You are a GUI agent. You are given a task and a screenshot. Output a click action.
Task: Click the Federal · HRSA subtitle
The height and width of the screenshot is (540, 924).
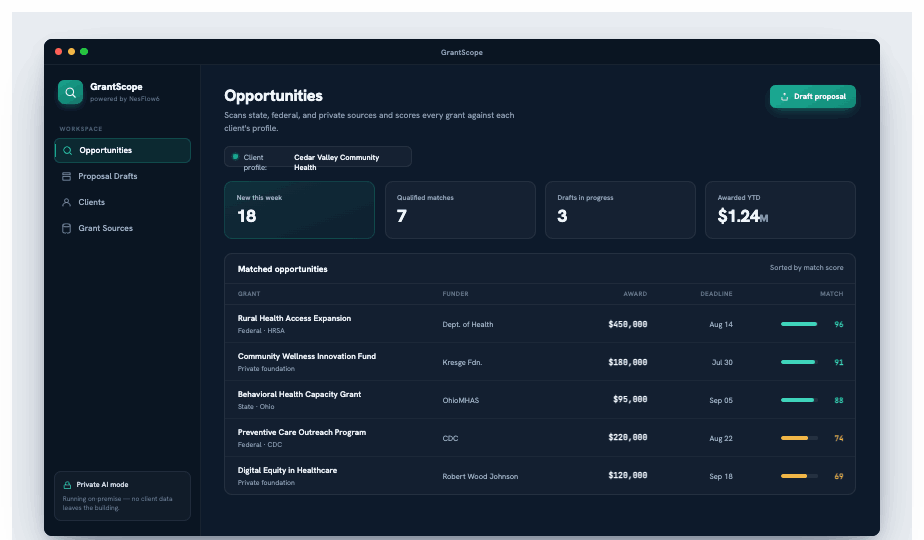coord(261,331)
